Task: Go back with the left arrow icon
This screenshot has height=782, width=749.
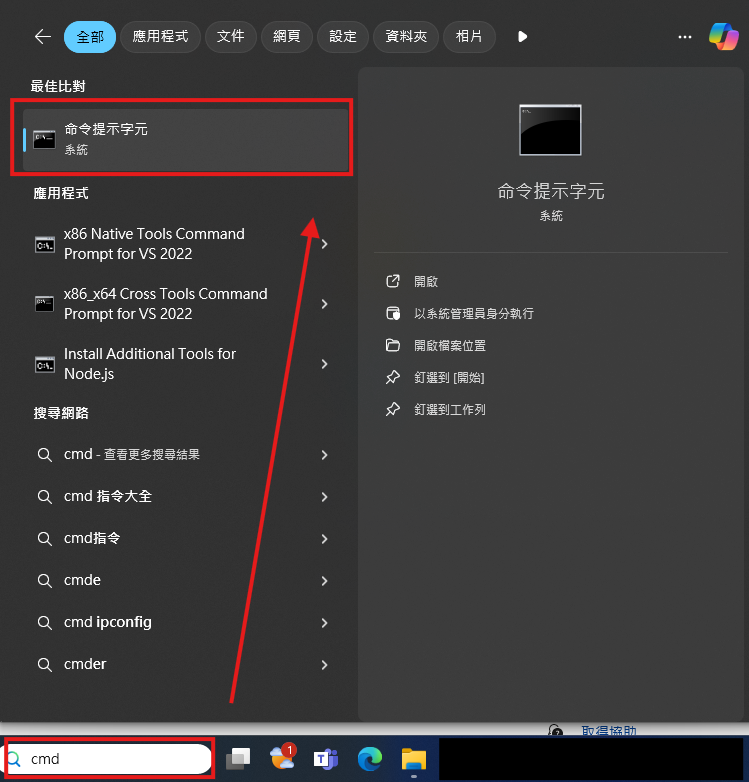Action: pos(43,36)
